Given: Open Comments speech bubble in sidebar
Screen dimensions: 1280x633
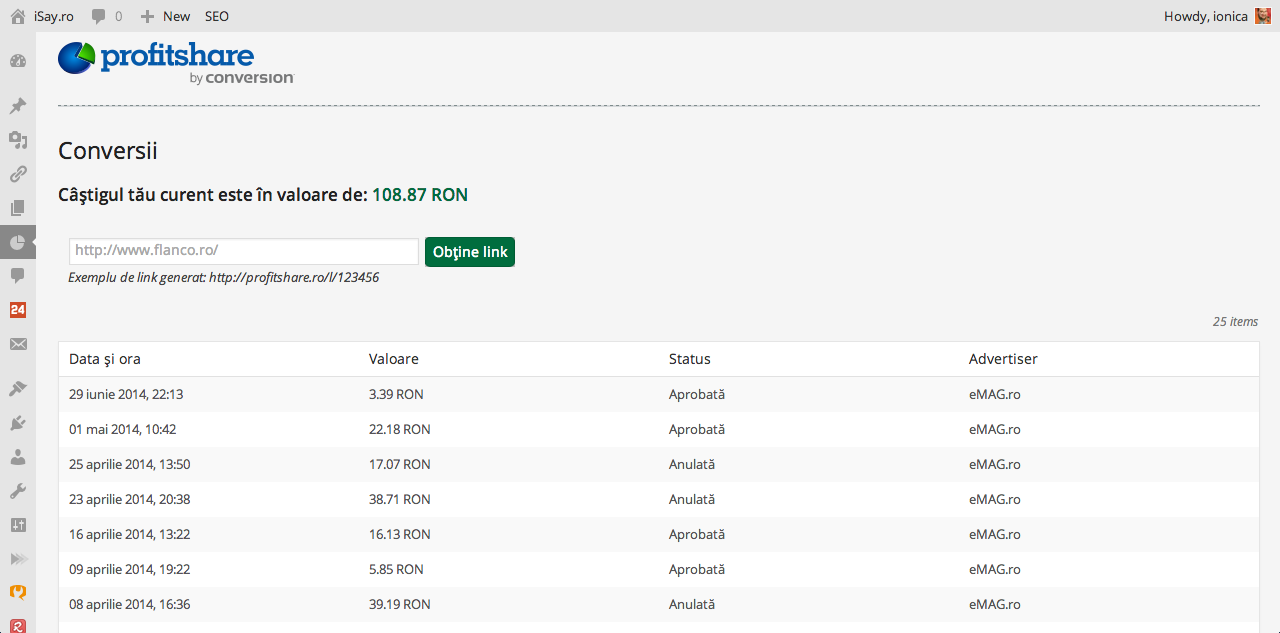Looking at the screenshot, I should click(18, 275).
